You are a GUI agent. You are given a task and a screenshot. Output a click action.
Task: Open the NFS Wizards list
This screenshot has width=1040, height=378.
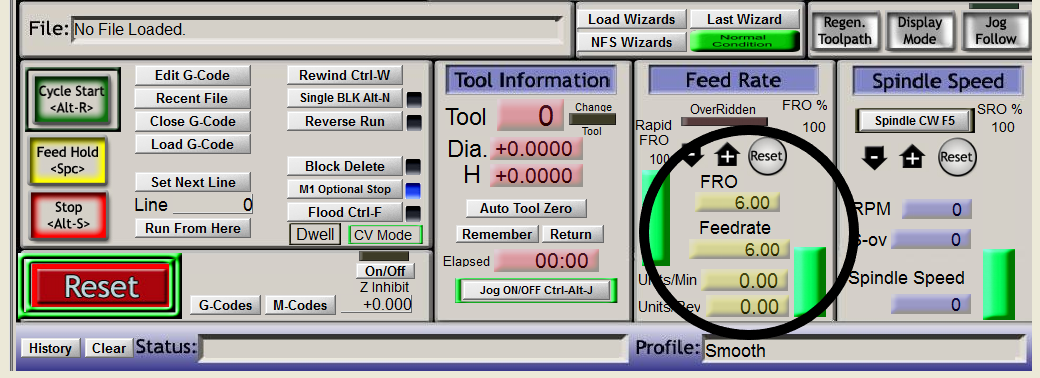click(x=631, y=42)
